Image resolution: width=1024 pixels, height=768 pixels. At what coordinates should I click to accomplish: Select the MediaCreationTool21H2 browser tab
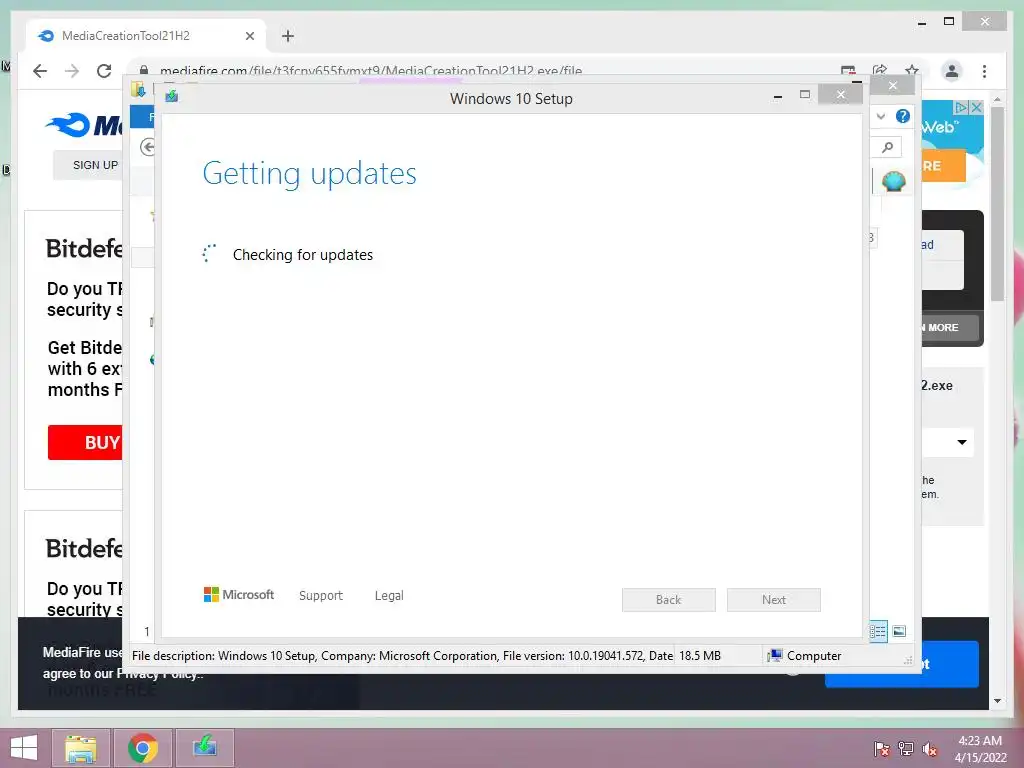point(146,36)
